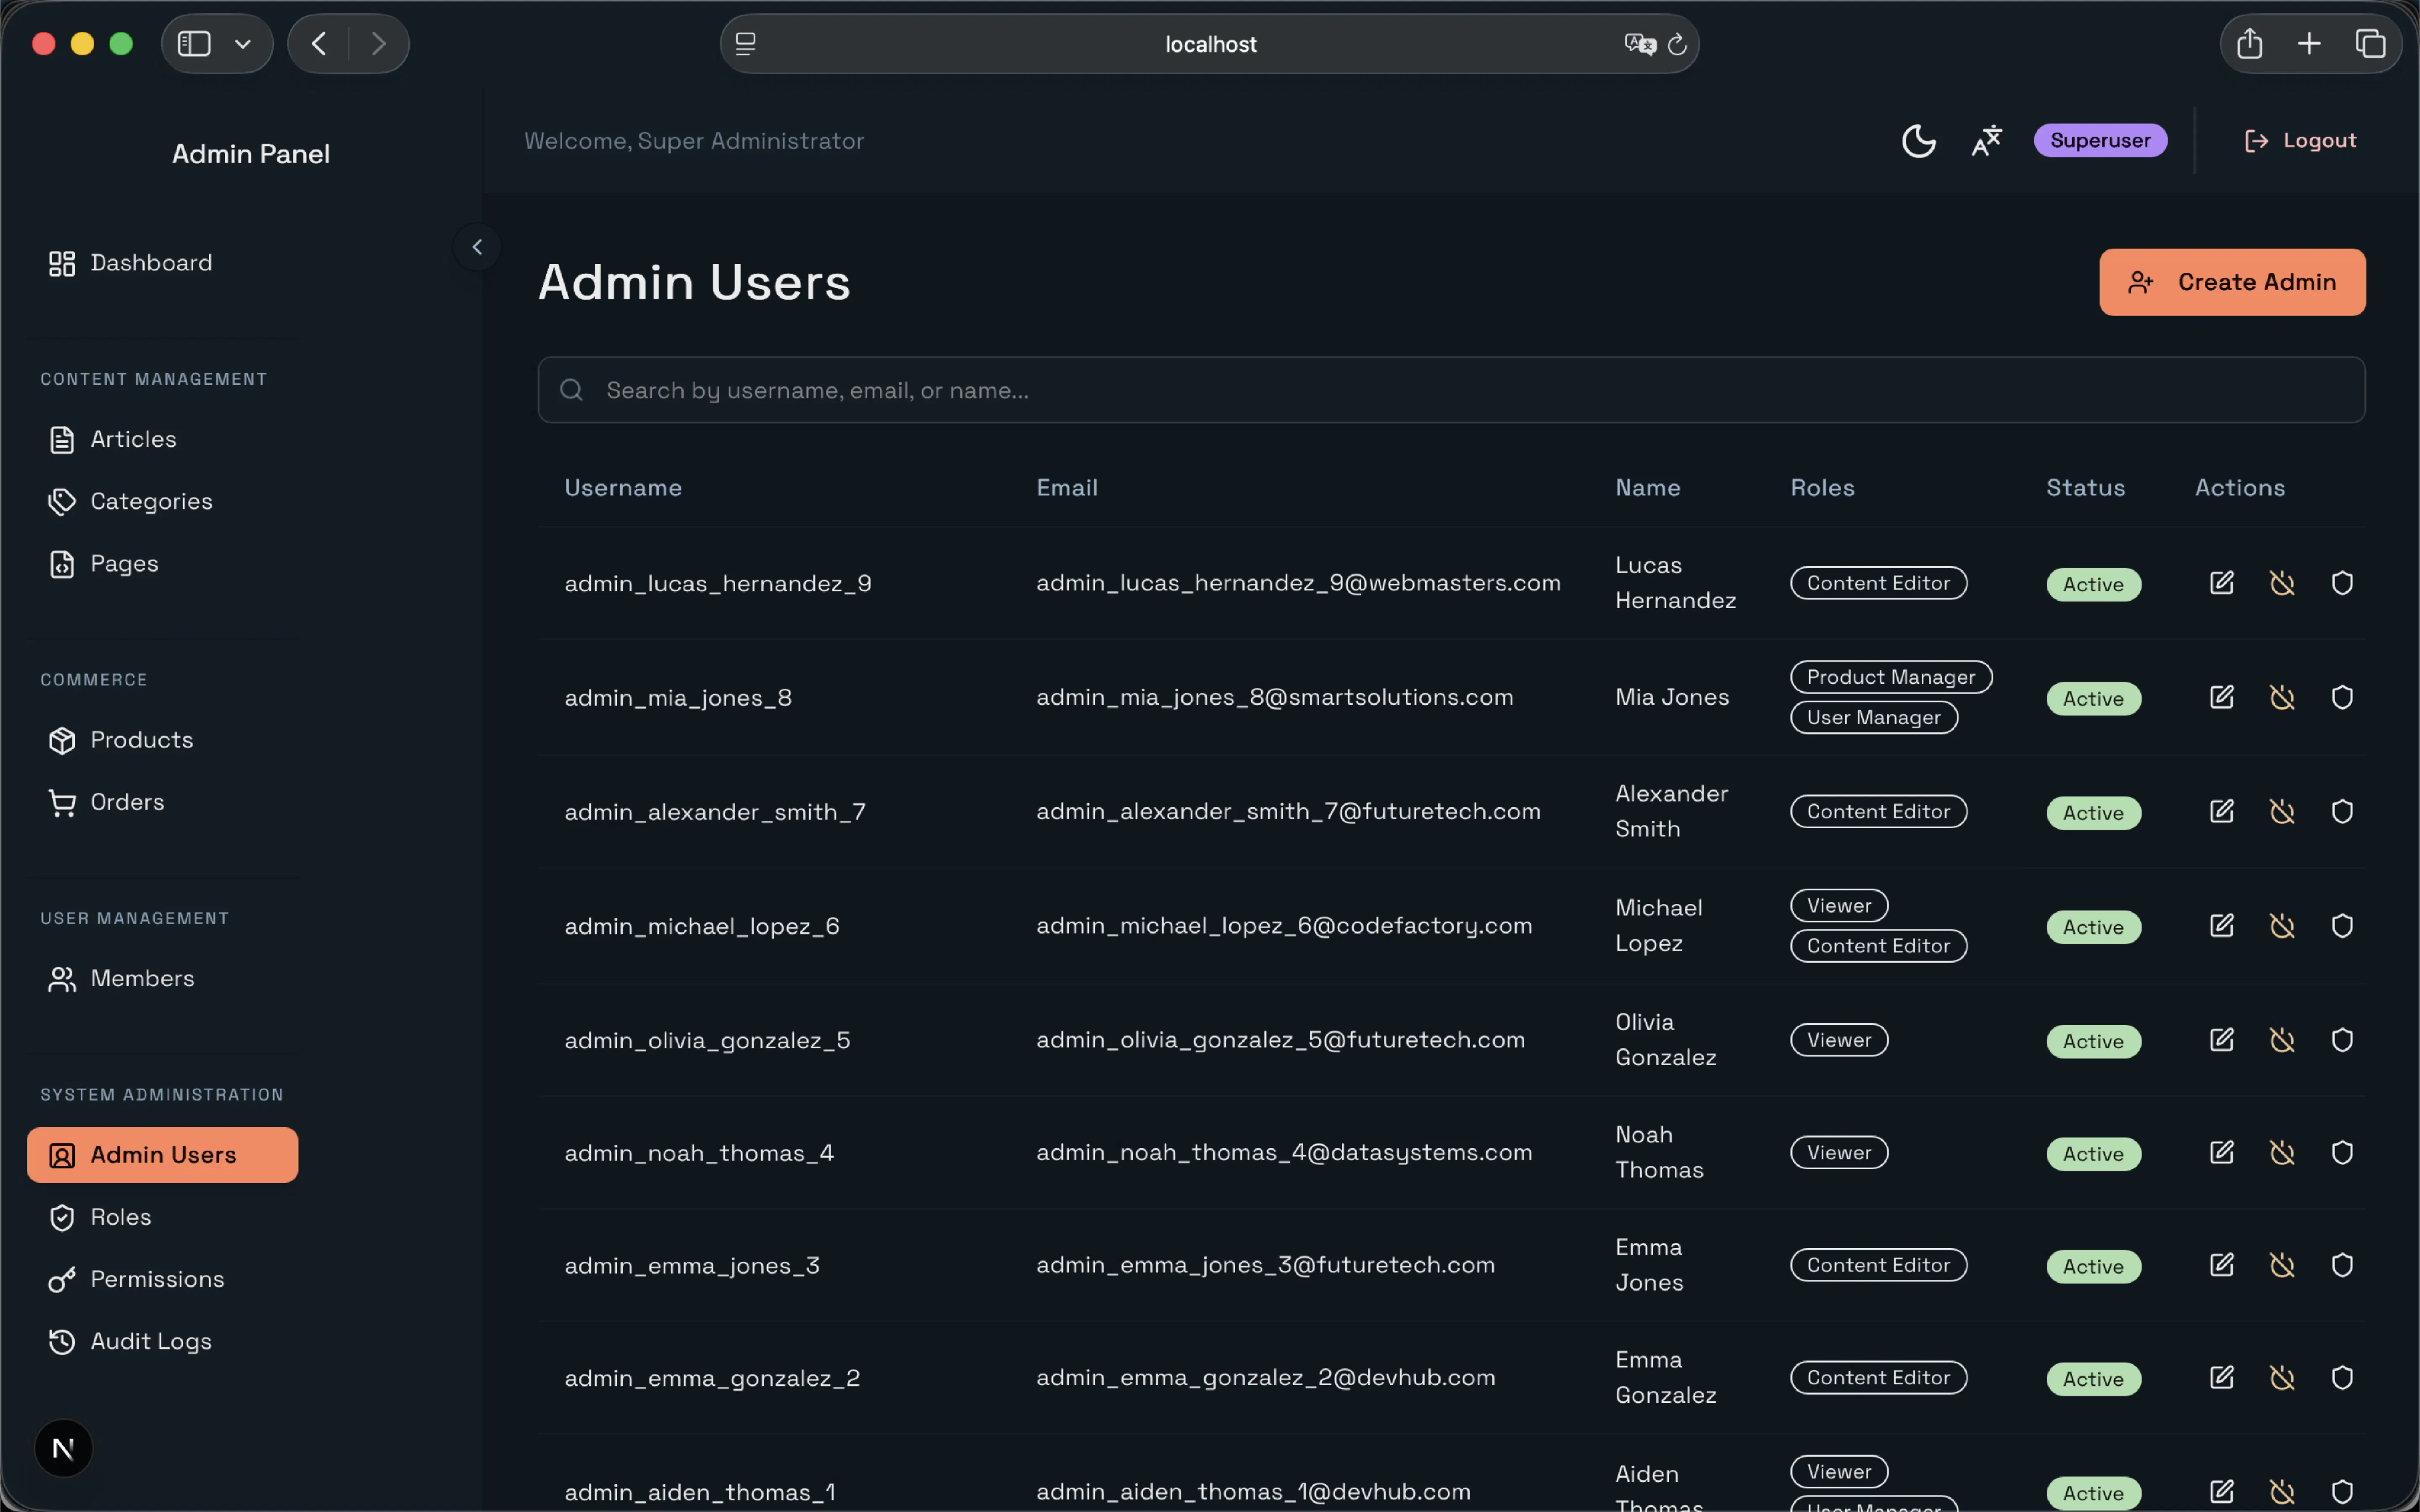The image size is (2420, 1512).
Task: Open Members under User Management
Action: [x=162, y=978]
